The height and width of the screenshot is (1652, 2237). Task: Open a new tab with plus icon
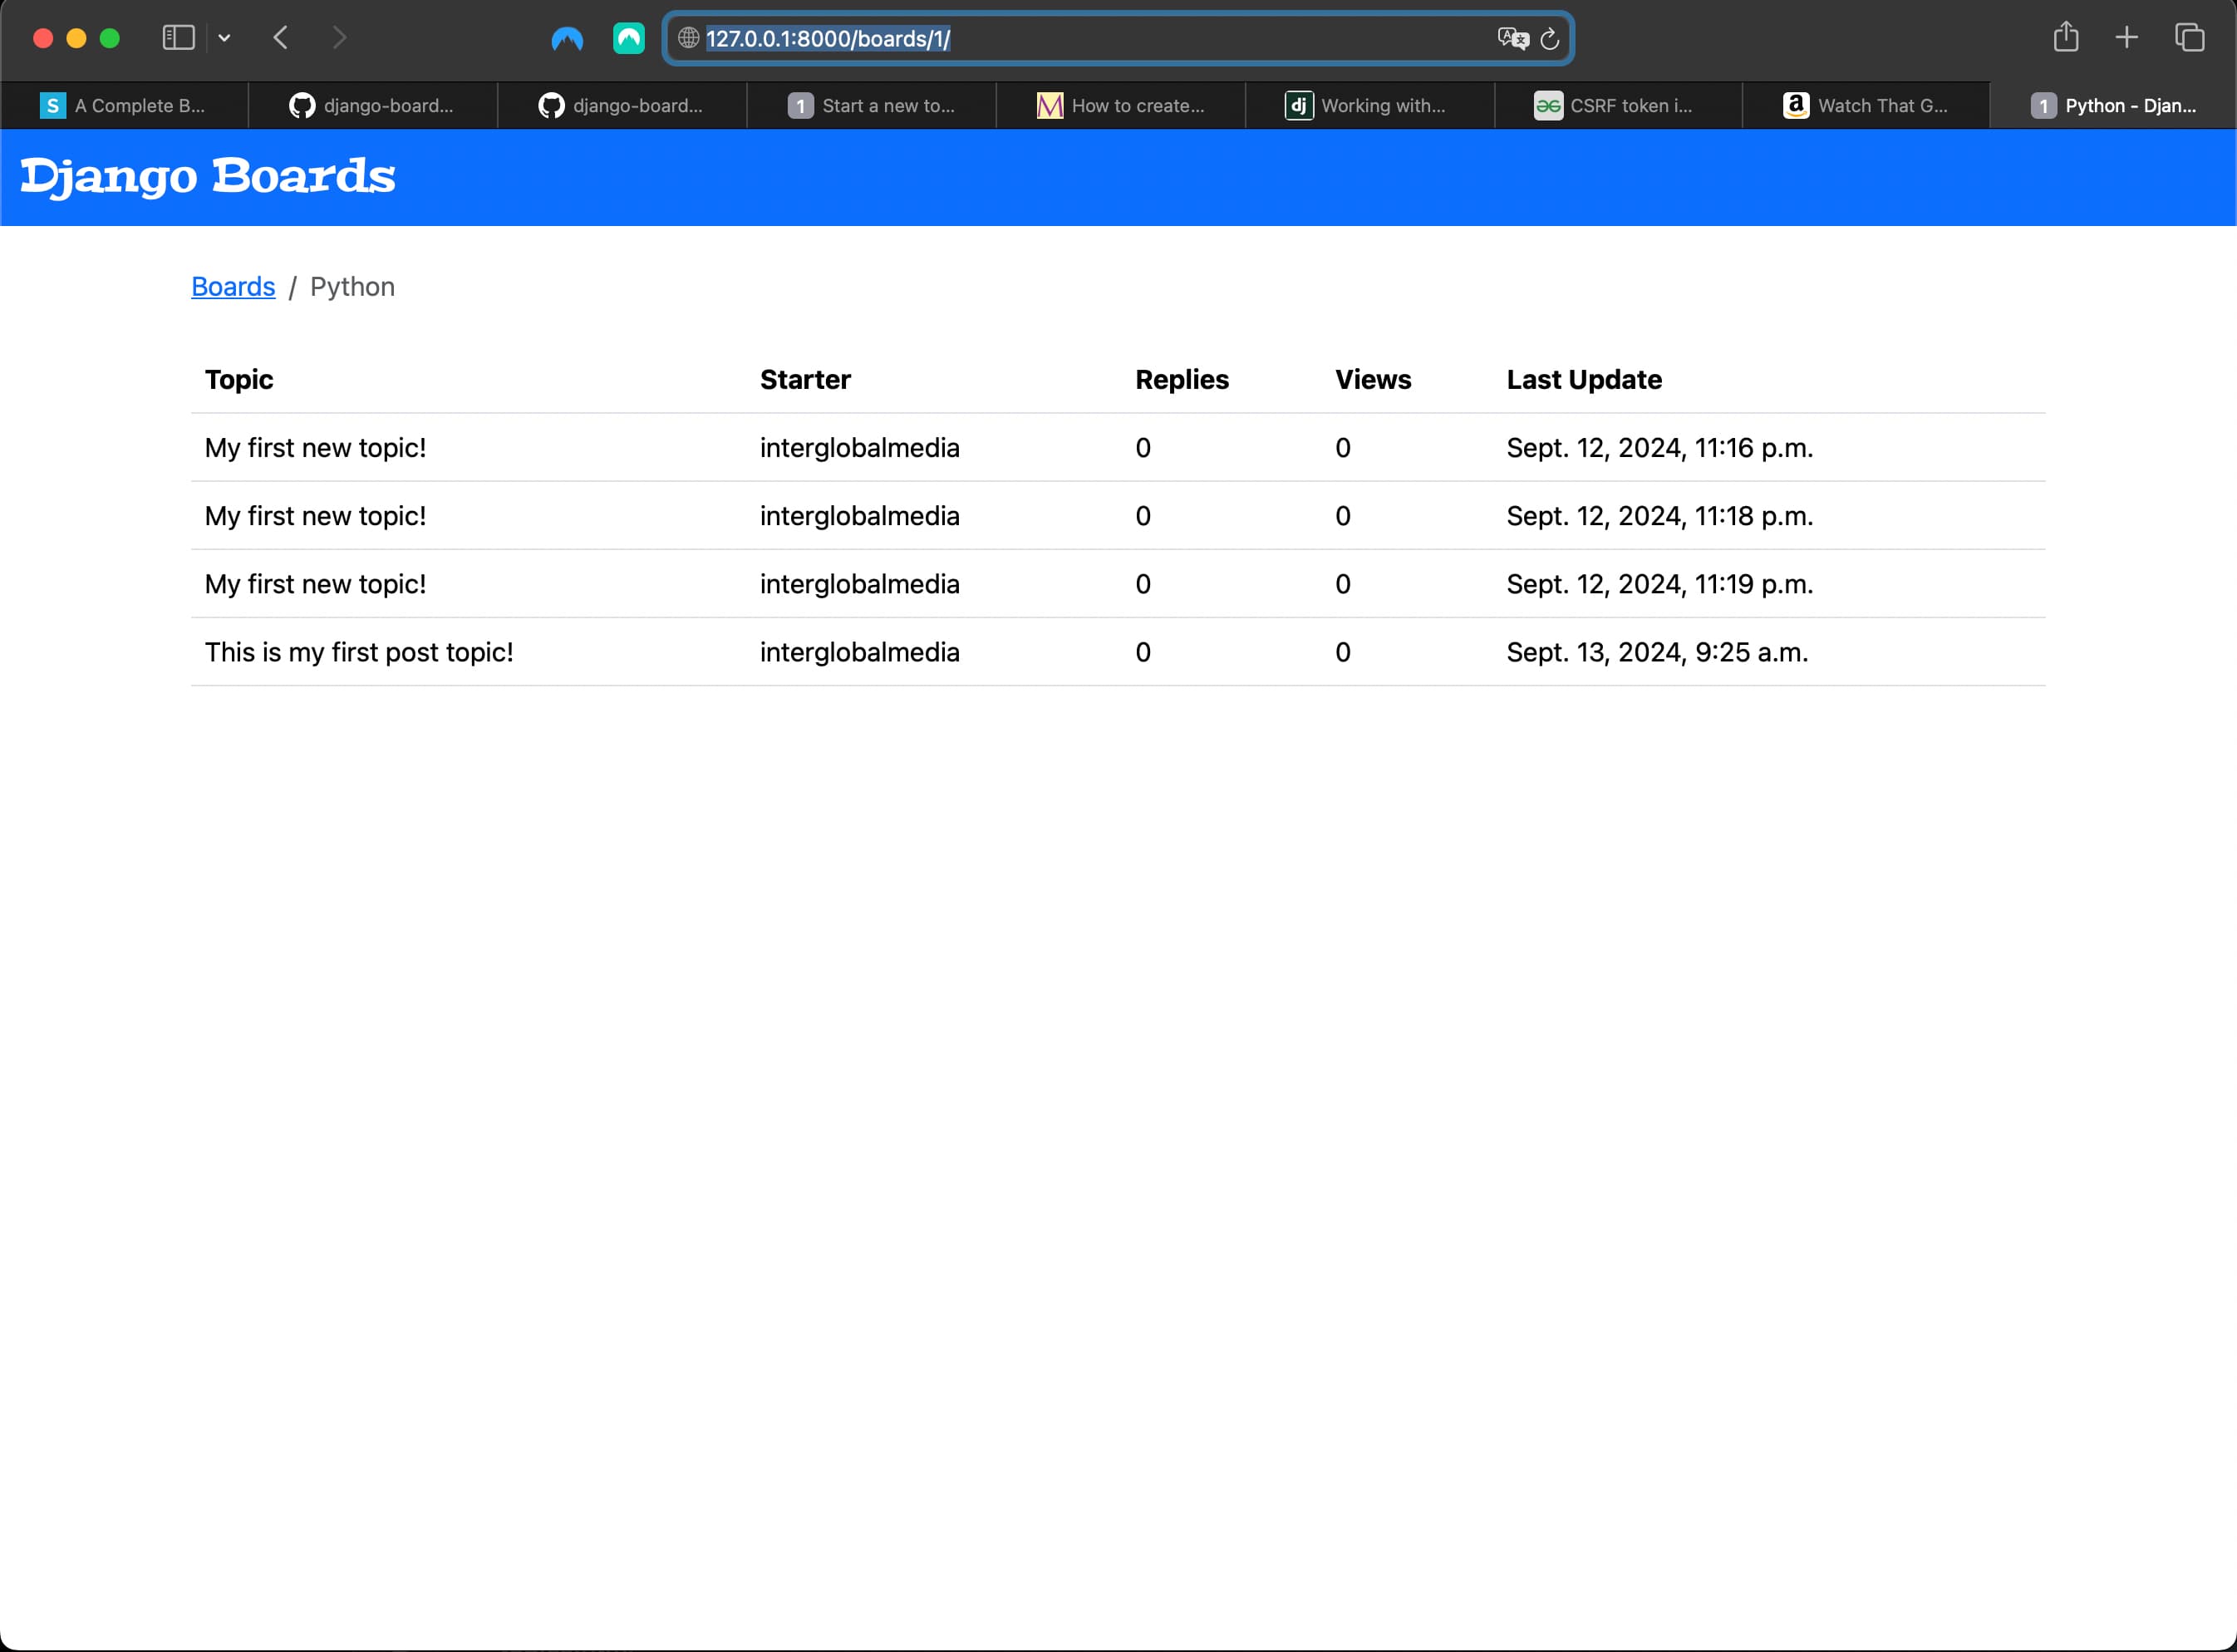2127,38
